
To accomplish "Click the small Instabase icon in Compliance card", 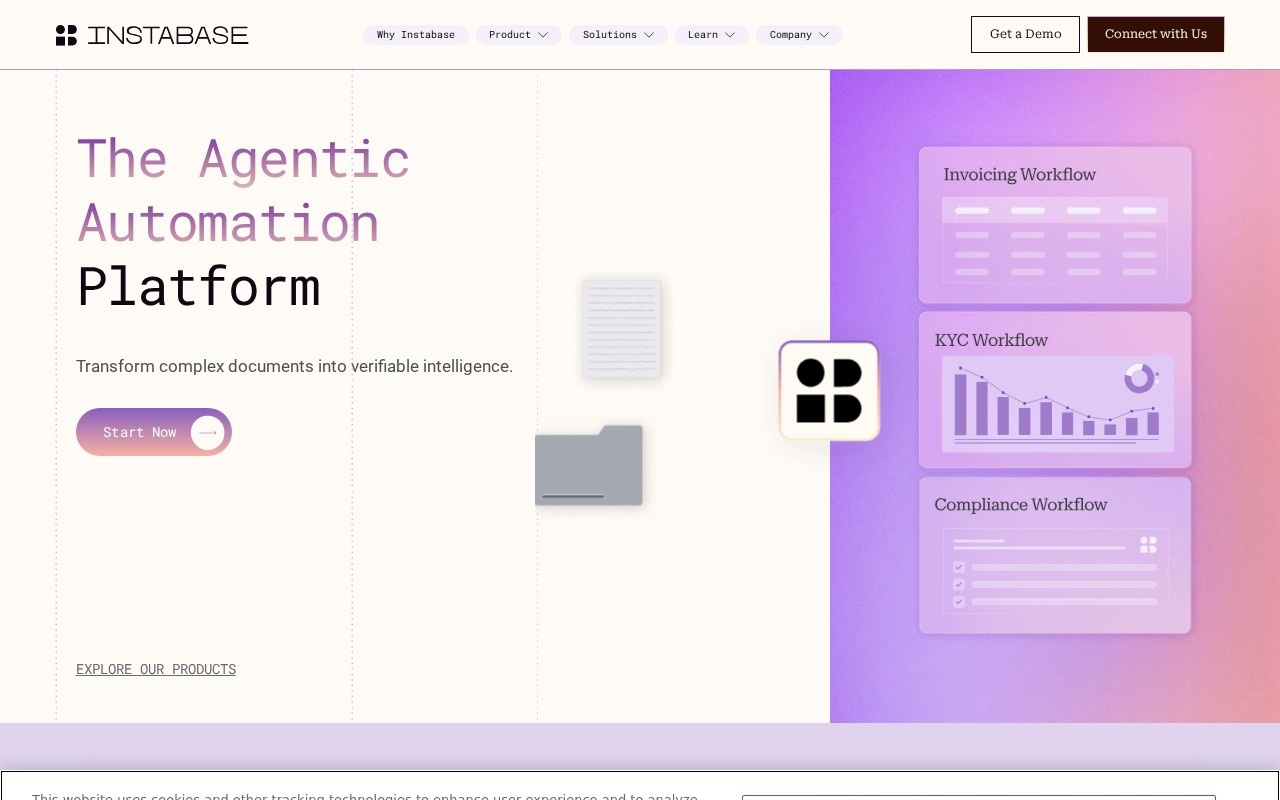I will pyautogui.click(x=1148, y=544).
